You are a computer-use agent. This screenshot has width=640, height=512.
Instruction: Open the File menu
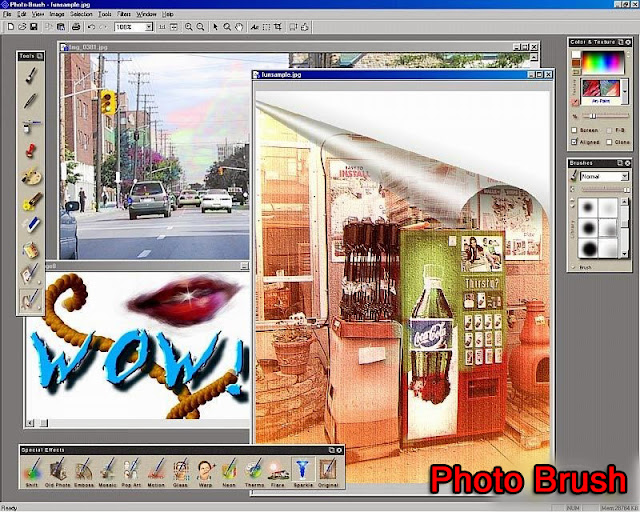click(7, 14)
